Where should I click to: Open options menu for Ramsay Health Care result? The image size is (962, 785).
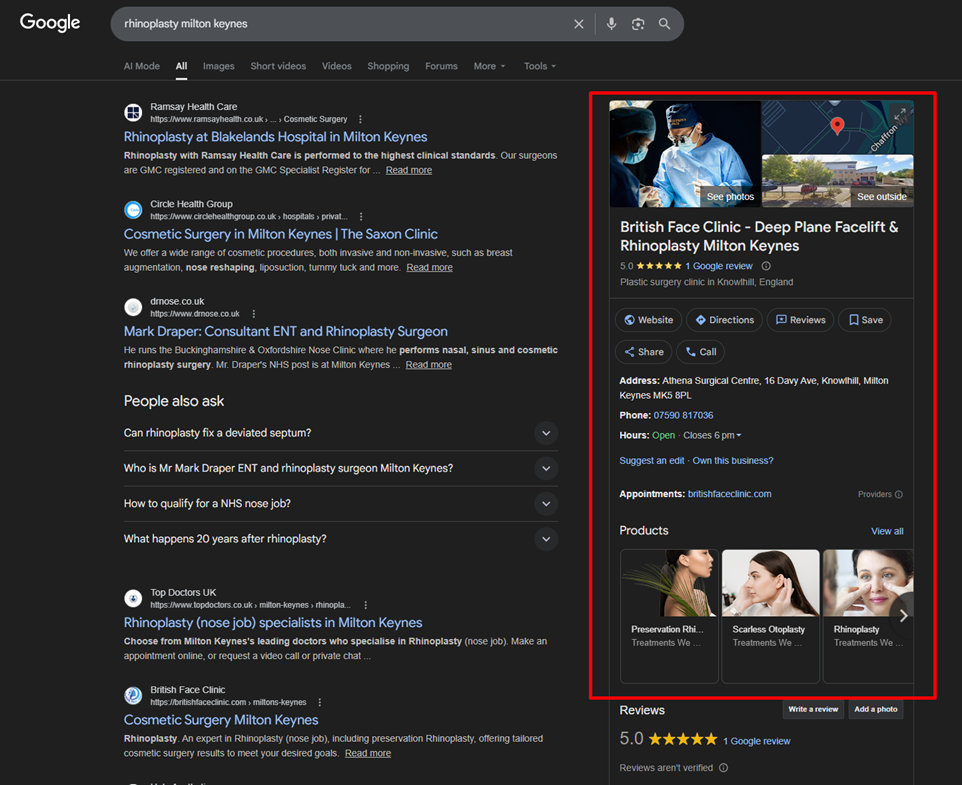click(360, 119)
